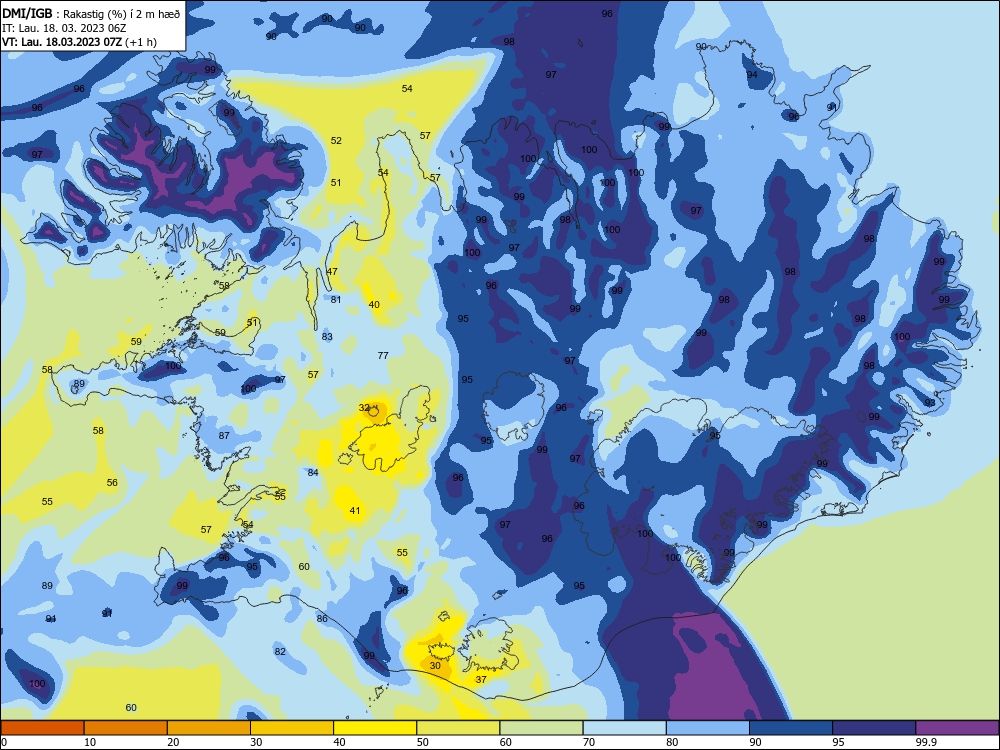
Task: Click the humidity value '30' on the map
Action: click(x=435, y=666)
